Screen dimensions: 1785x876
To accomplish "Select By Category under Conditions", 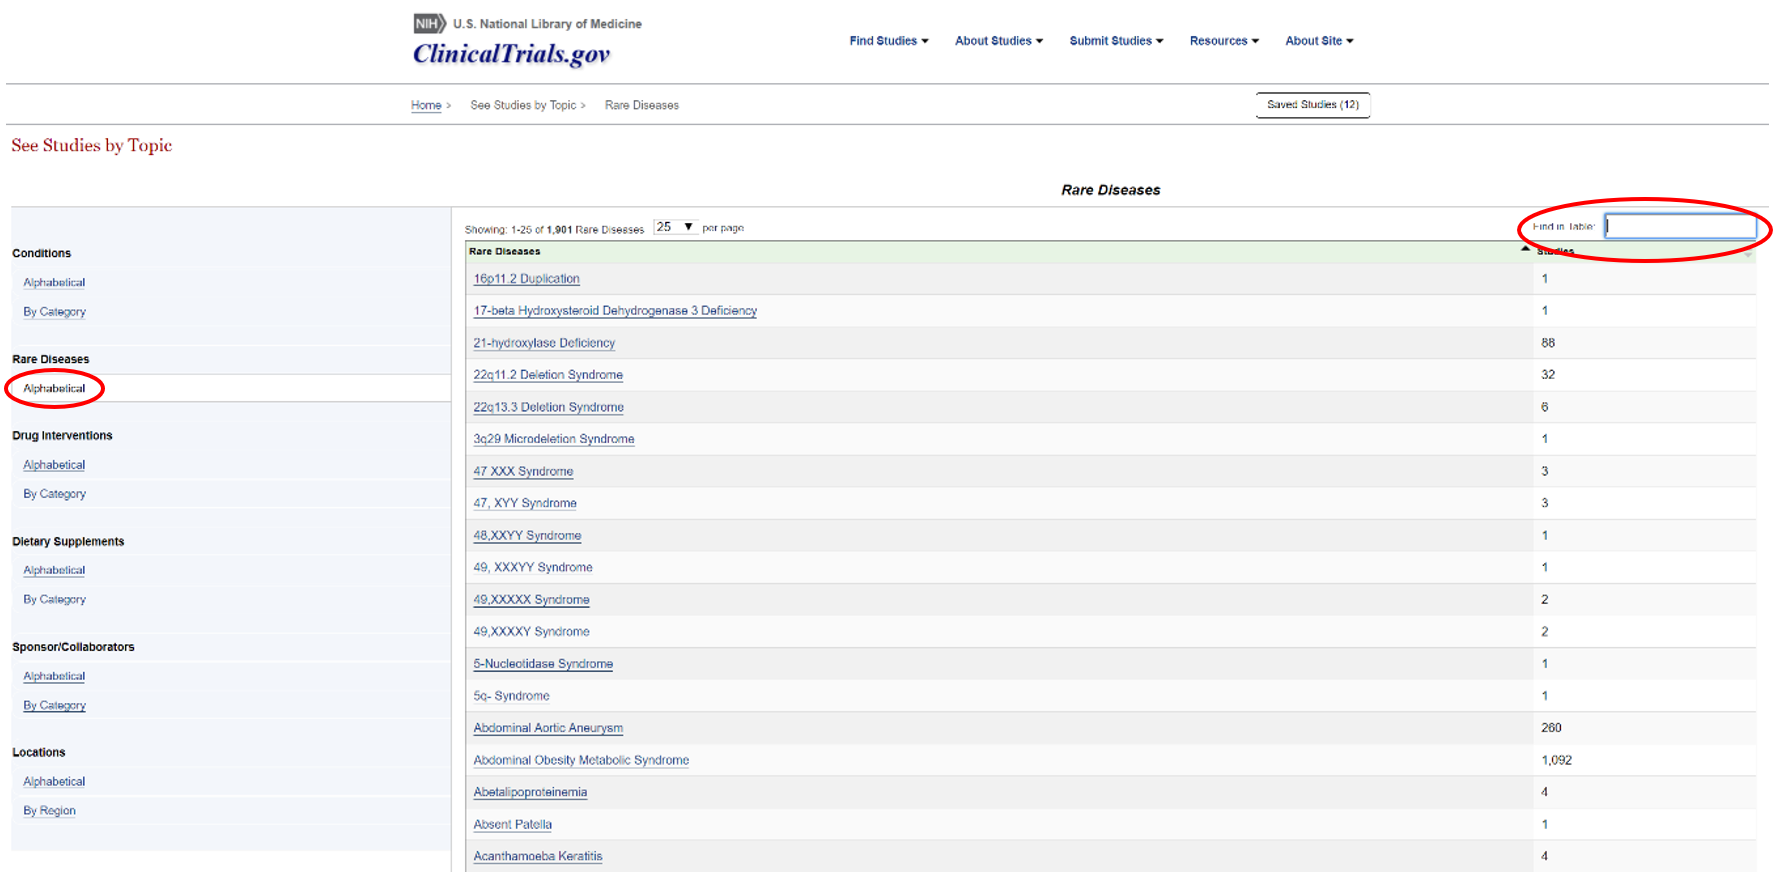I will coord(54,312).
